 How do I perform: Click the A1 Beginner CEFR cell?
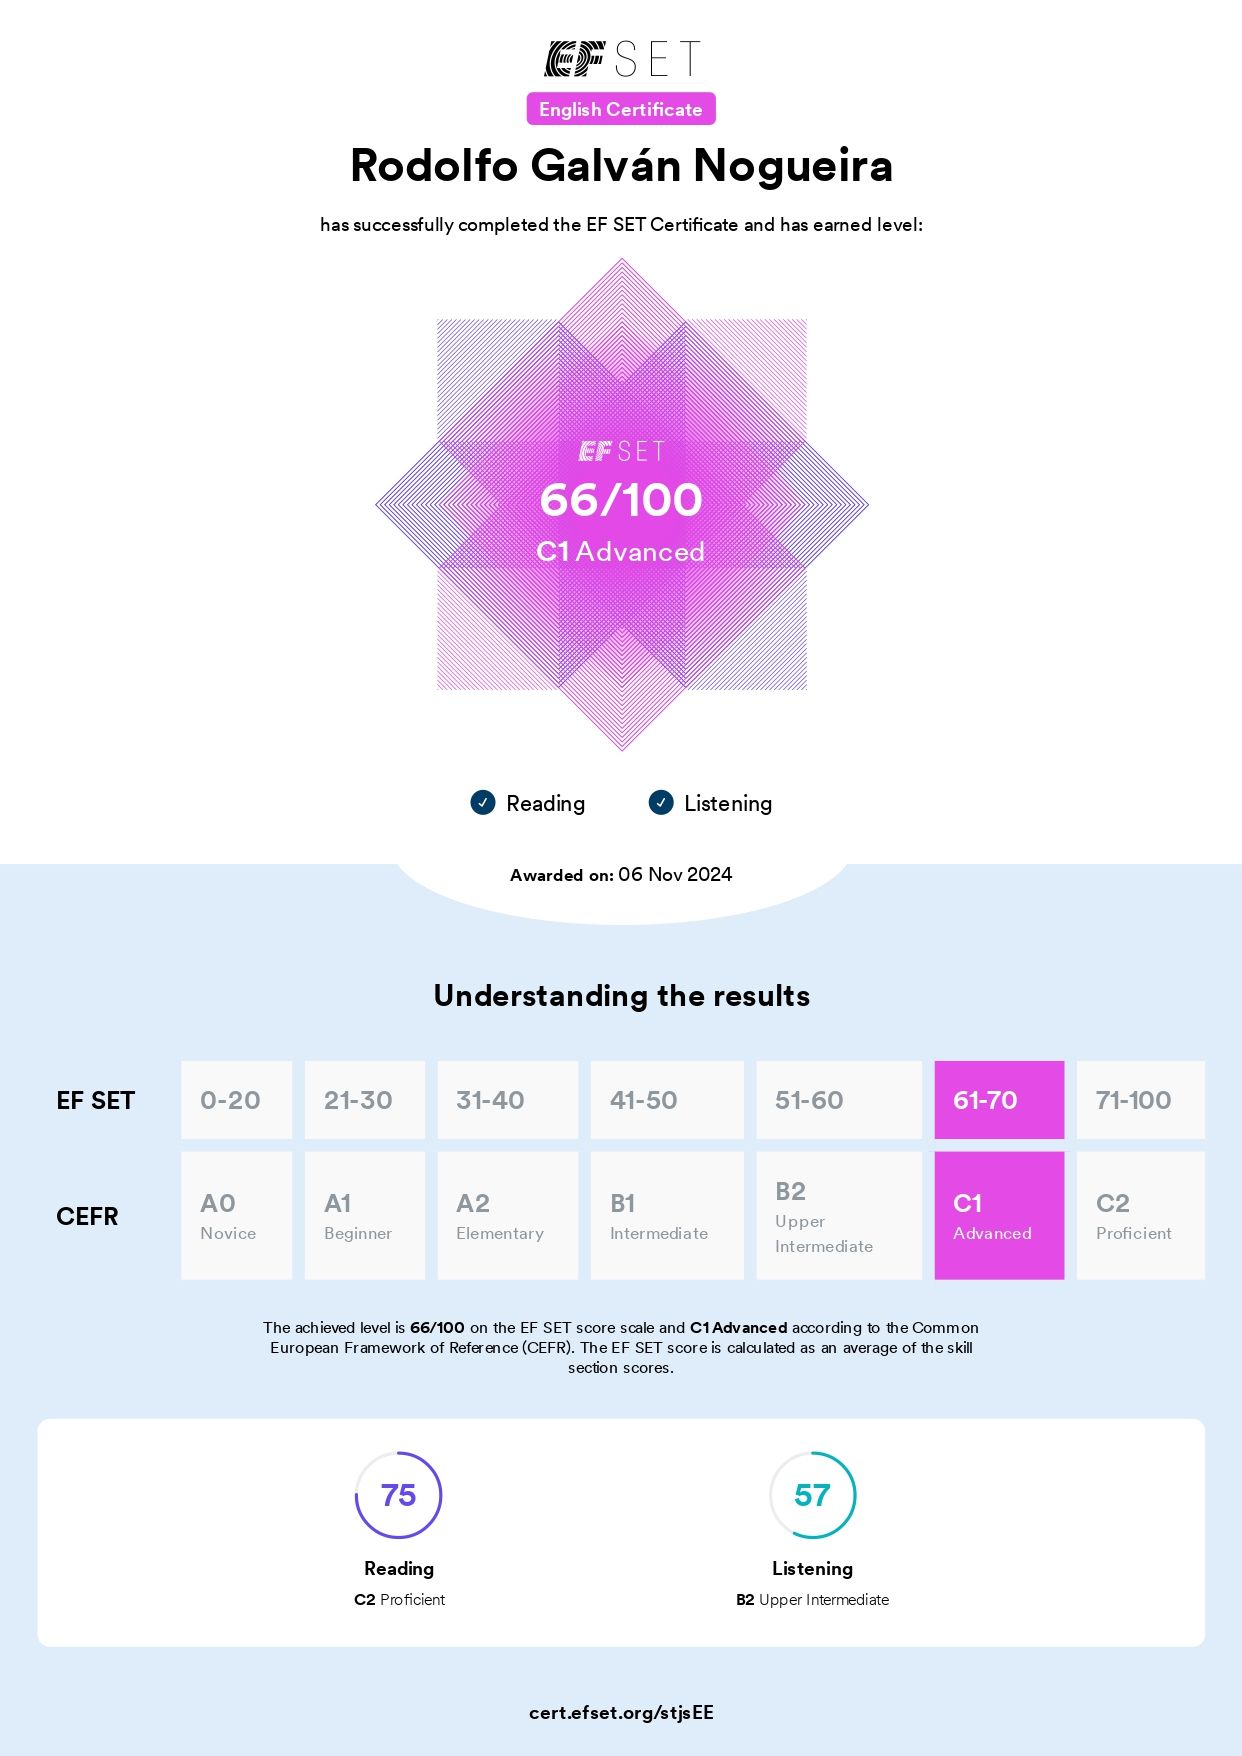[364, 1216]
